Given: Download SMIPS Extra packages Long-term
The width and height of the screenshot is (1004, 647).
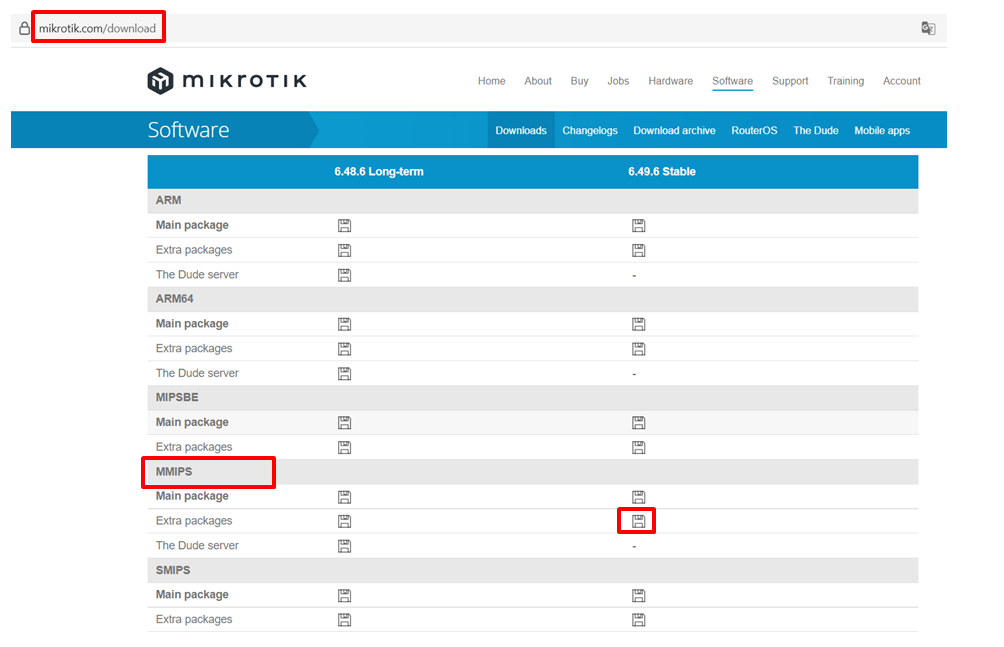Looking at the screenshot, I should click(344, 620).
